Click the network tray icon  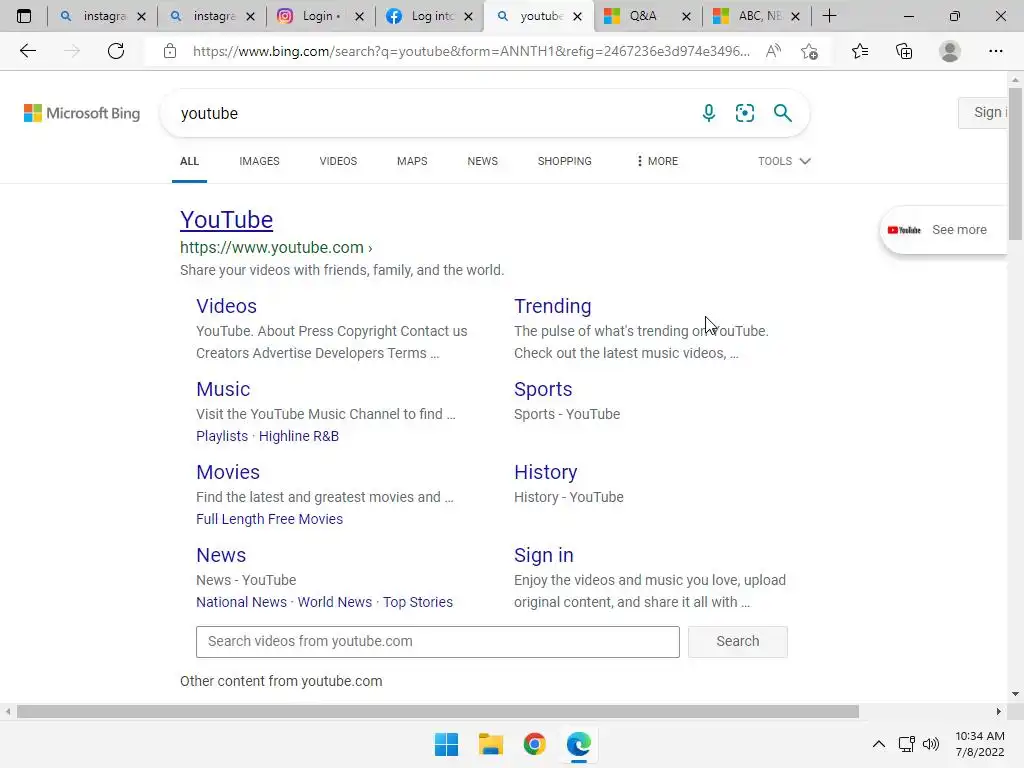pyautogui.click(x=906, y=744)
